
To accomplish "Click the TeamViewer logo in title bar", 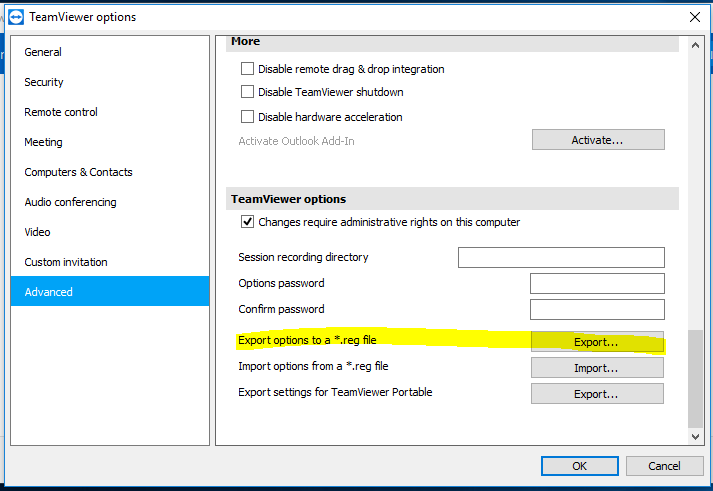I will point(16,16).
